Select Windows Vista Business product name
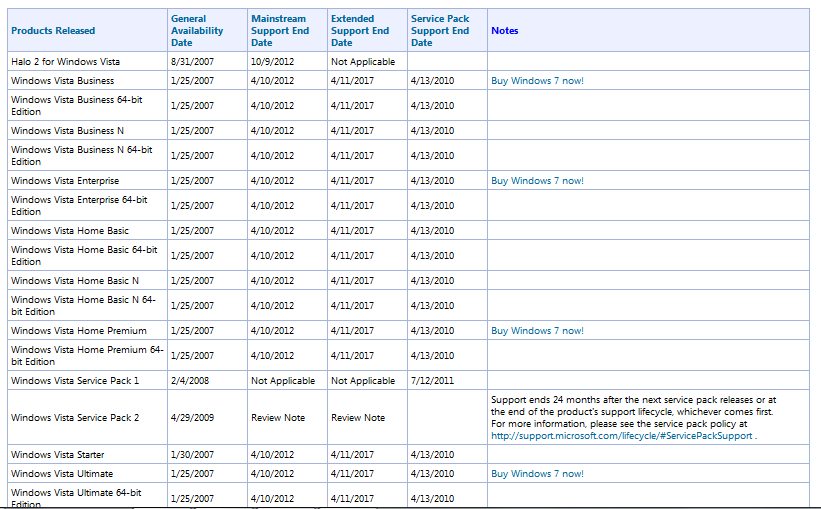The height and width of the screenshot is (509, 821). click(x=62, y=81)
